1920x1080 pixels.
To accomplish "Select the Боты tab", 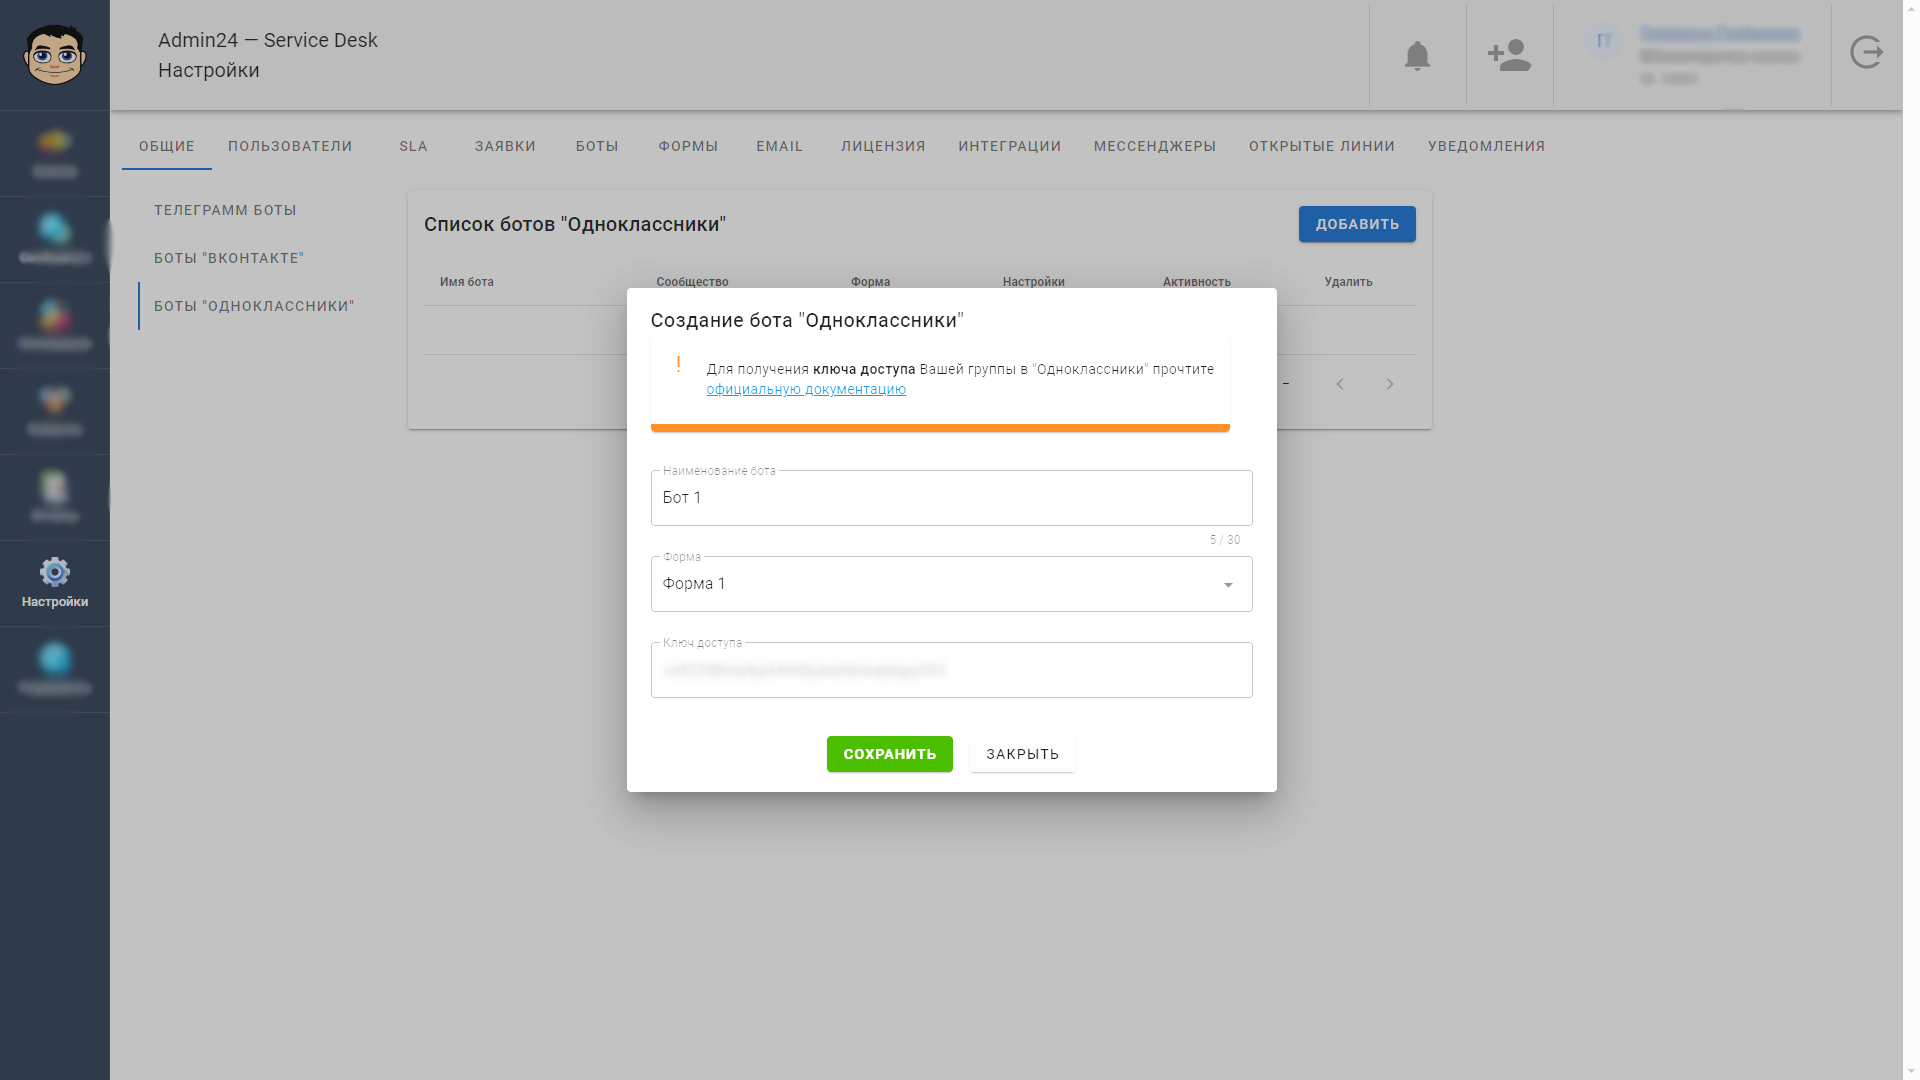I will [597, 146].
